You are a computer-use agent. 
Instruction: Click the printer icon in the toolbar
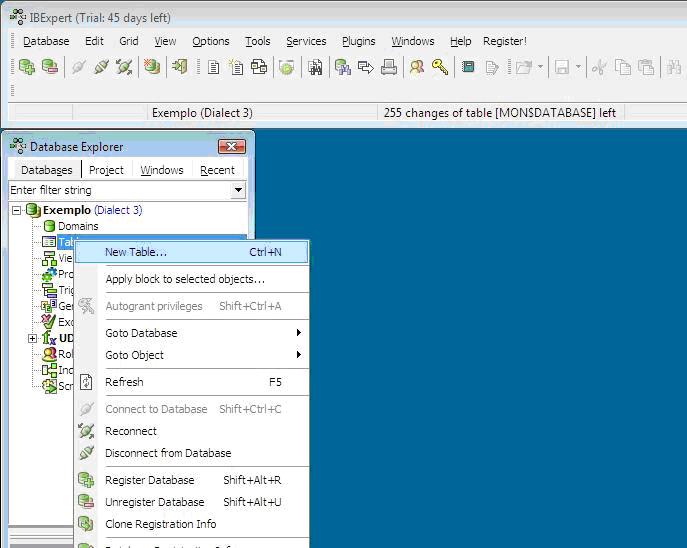388,67
